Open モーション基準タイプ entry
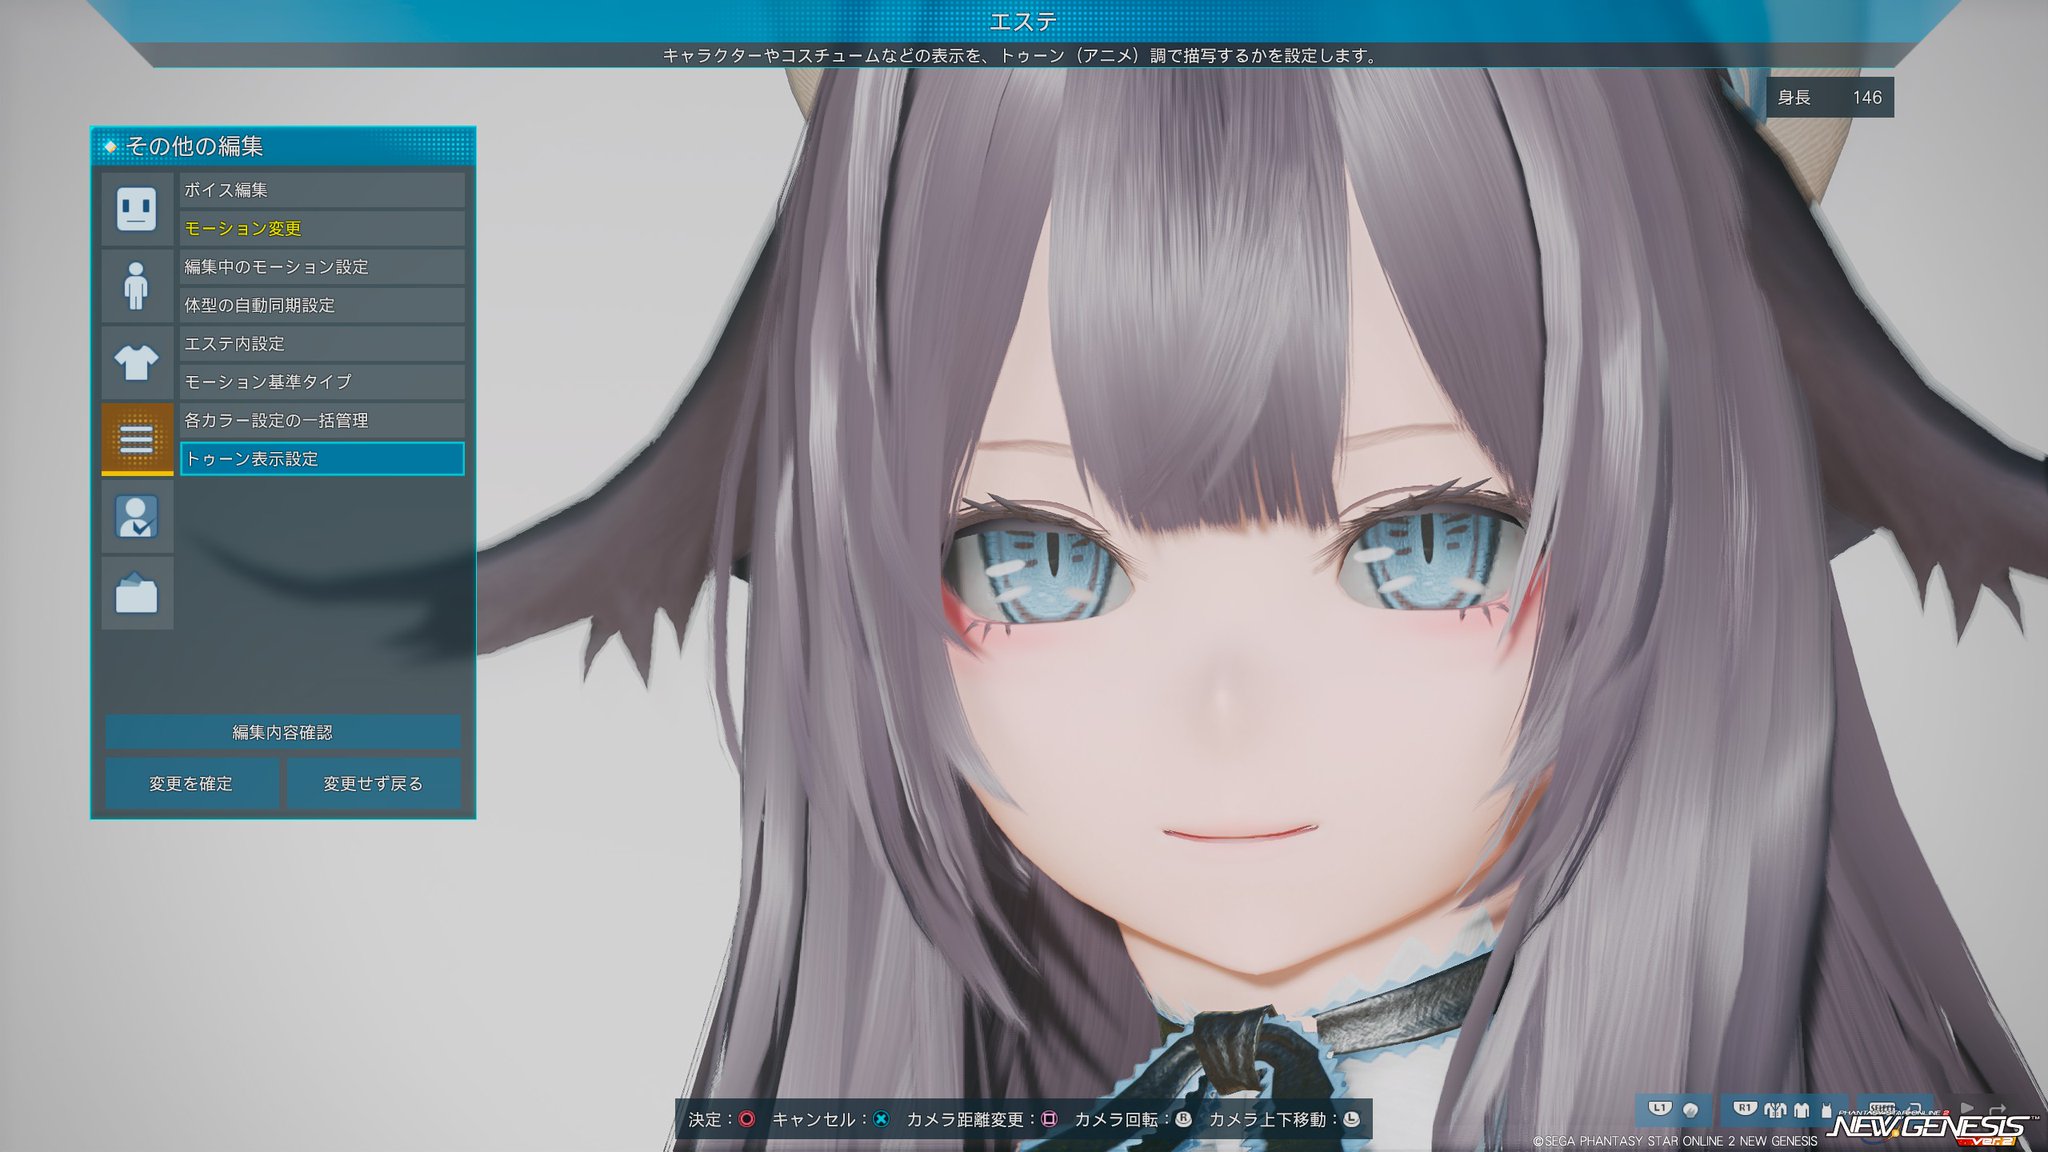 pyautogui.click(x=322, y=382)
